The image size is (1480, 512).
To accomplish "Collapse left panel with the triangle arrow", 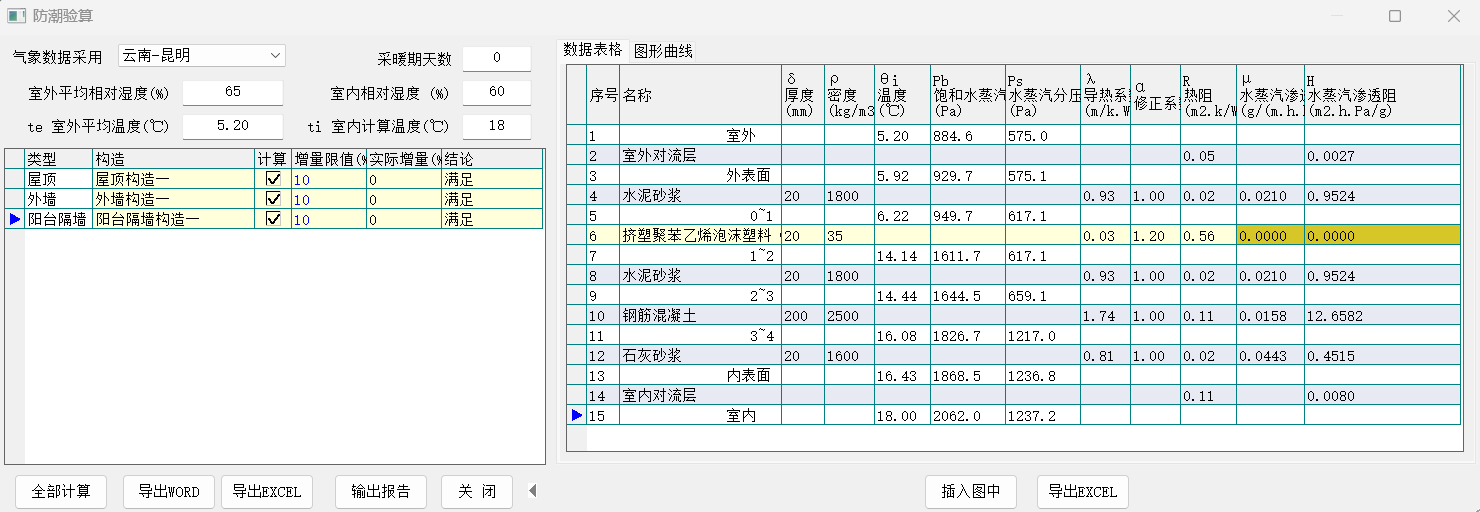I will tap(532, 491).
